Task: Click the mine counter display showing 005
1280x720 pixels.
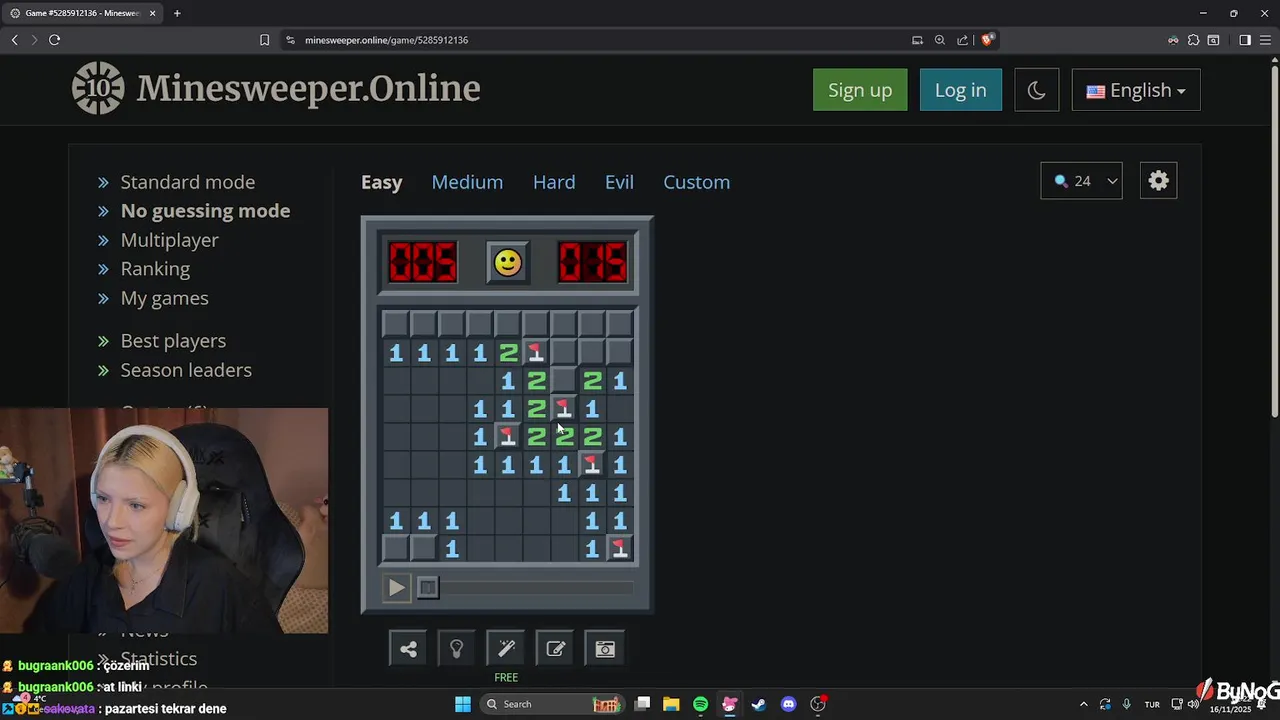Action: click(423, 262)
